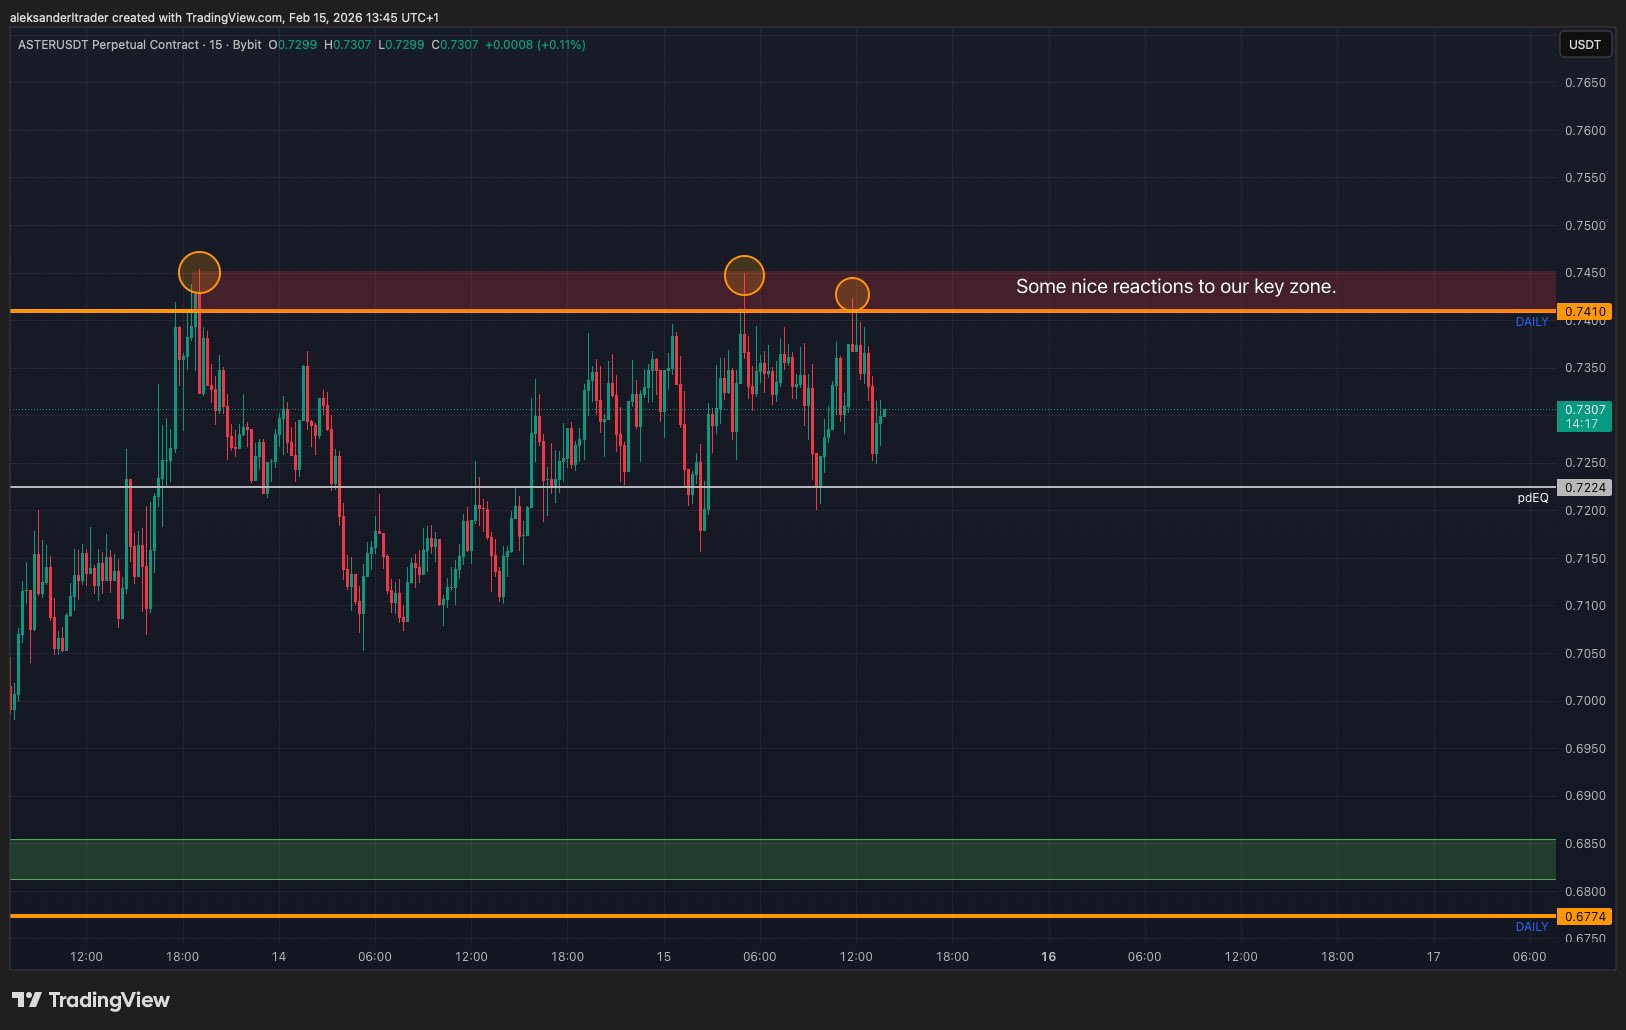Click the pdEQ line label

(1532, 498)
